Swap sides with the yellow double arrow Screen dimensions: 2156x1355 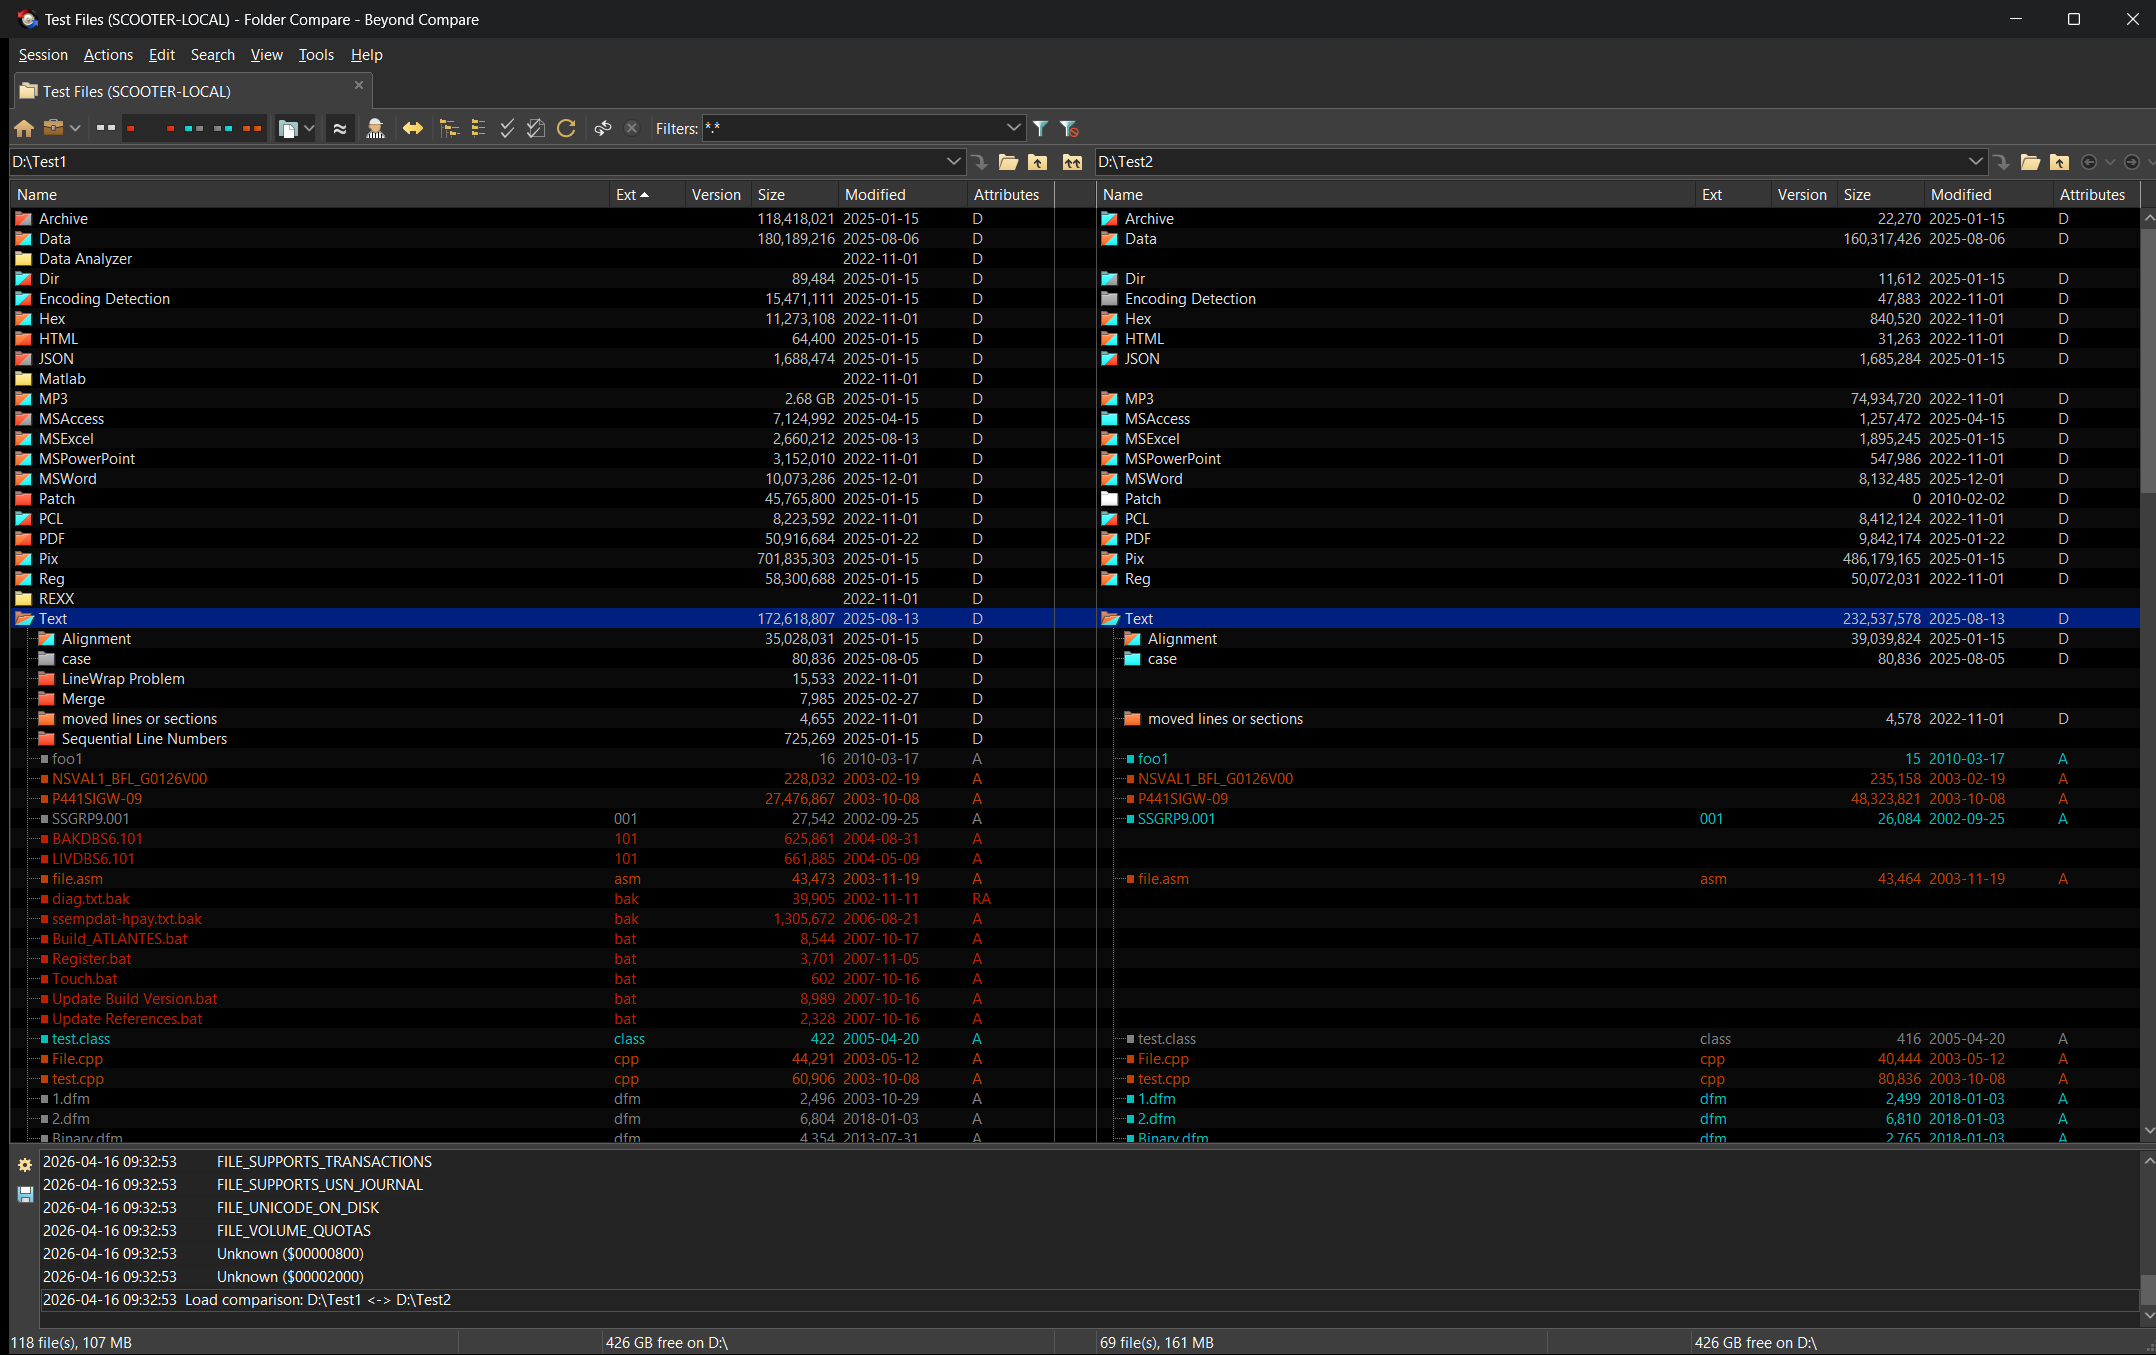pyautogui.click(x=412, y=128)
